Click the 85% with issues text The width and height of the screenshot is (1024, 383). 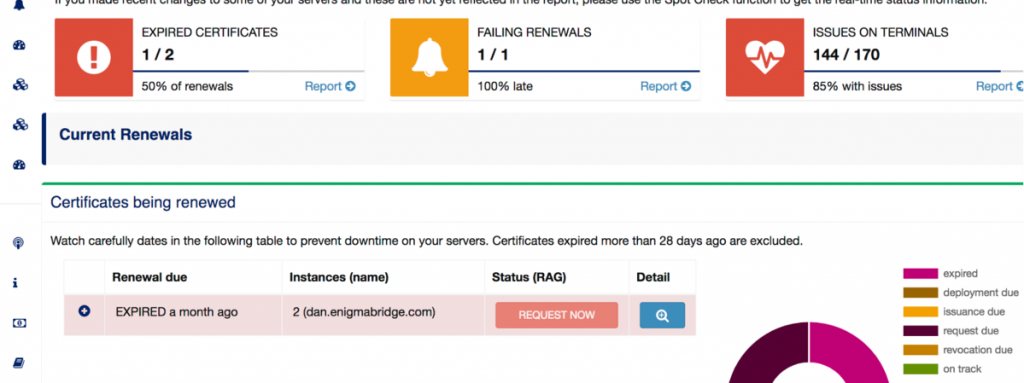[x=857, y=86]
